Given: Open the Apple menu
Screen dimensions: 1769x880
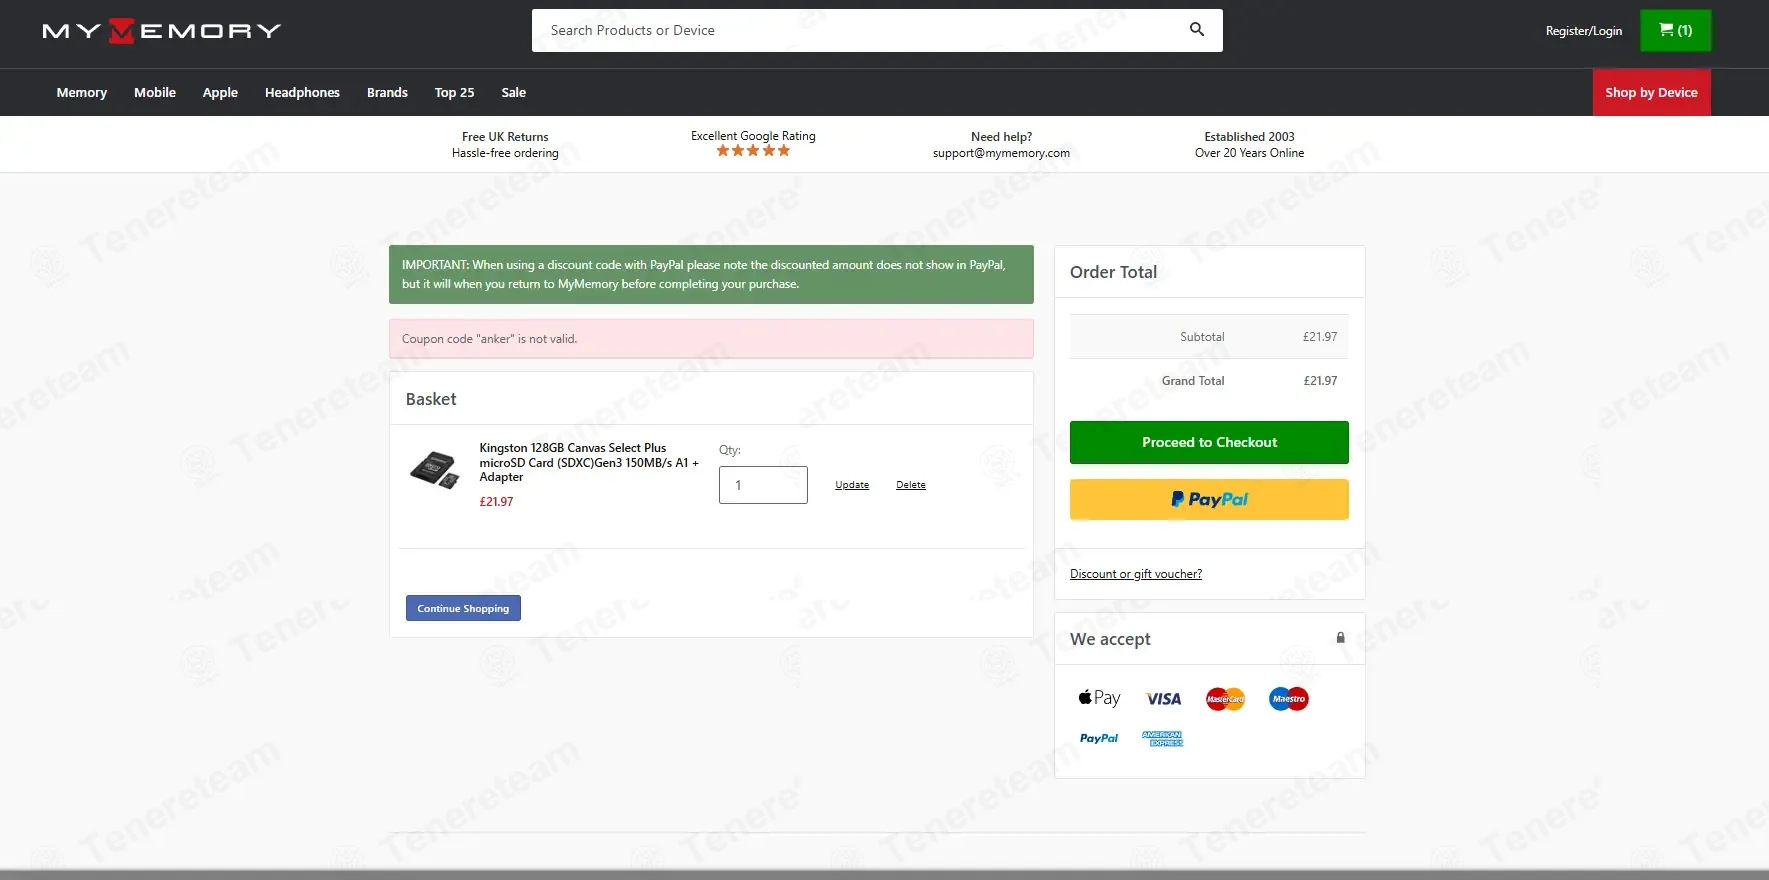Looking at the screenshot, I should pyautogui.click(x=220, y=92).
